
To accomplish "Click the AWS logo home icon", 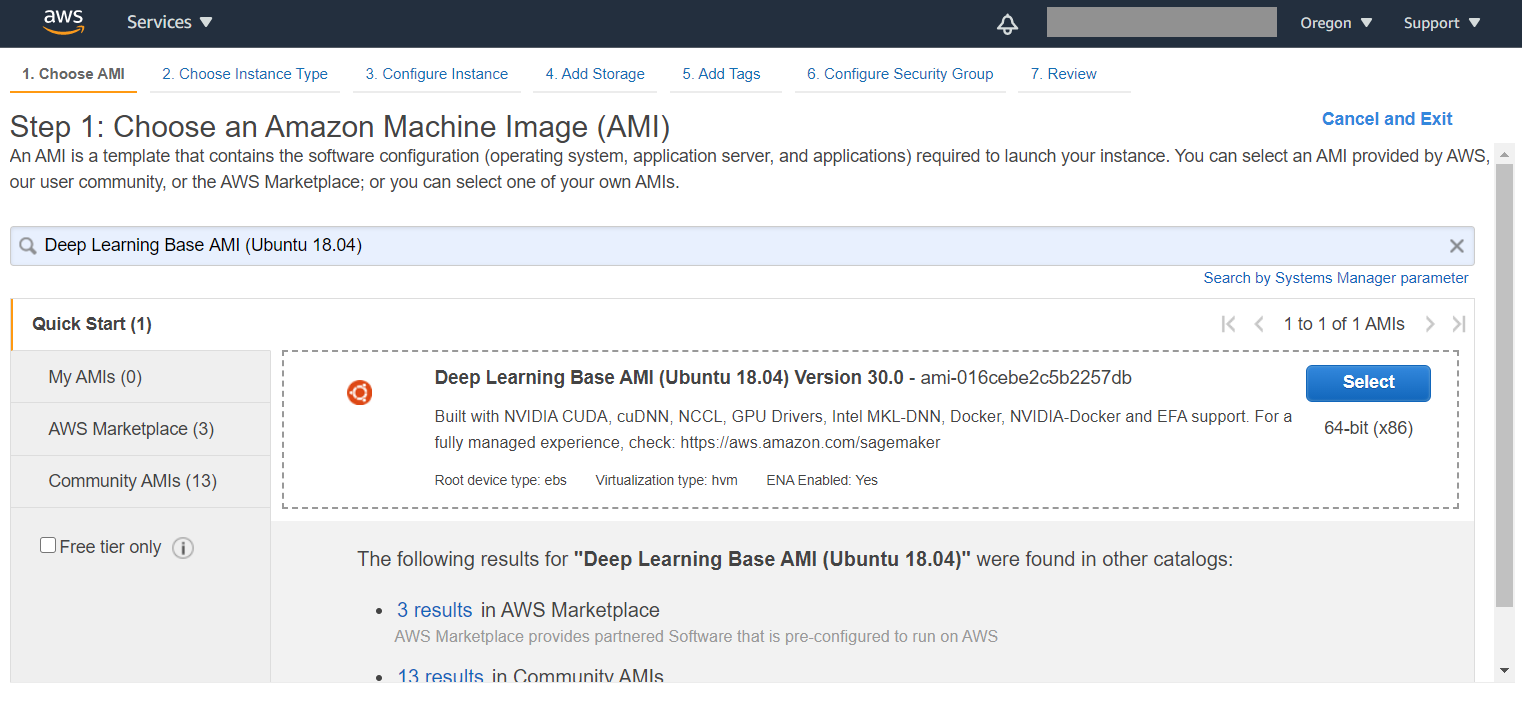I will pos(64,22).
